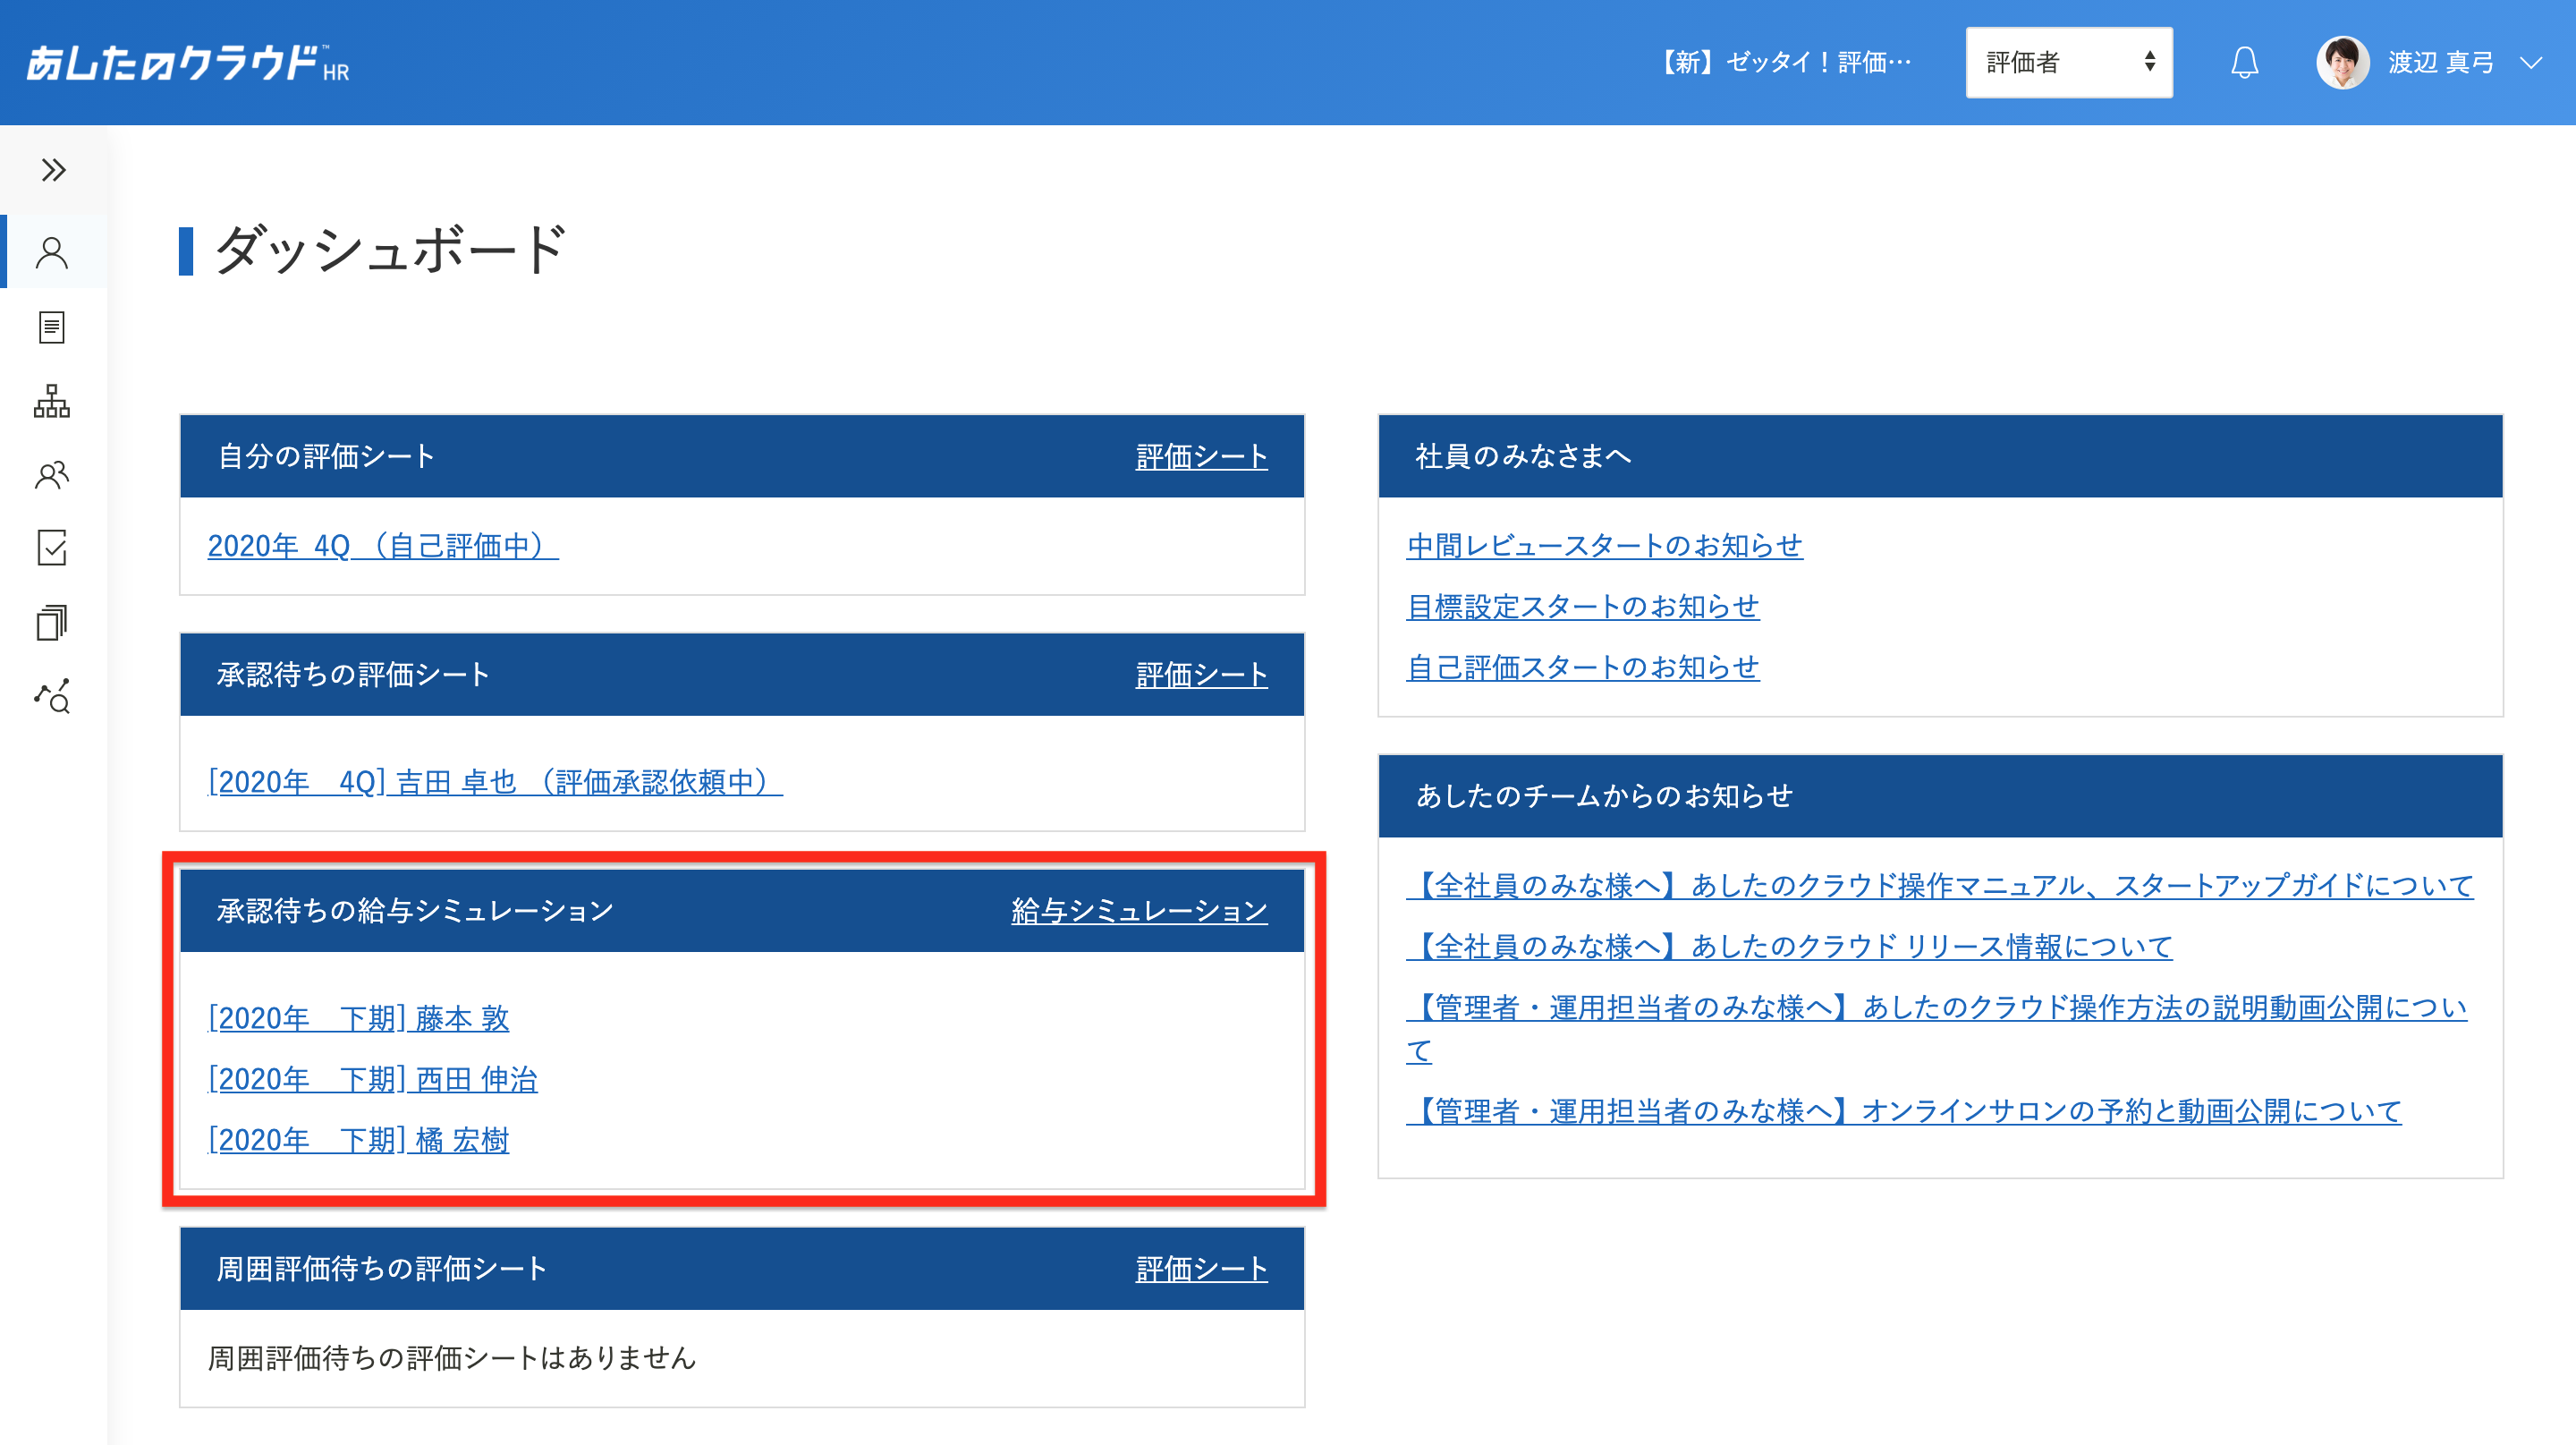This screenshot has height=1445, width=2576.
Task: Expand the sidebar with double chevron icon
Action: (x=53, y=170)
